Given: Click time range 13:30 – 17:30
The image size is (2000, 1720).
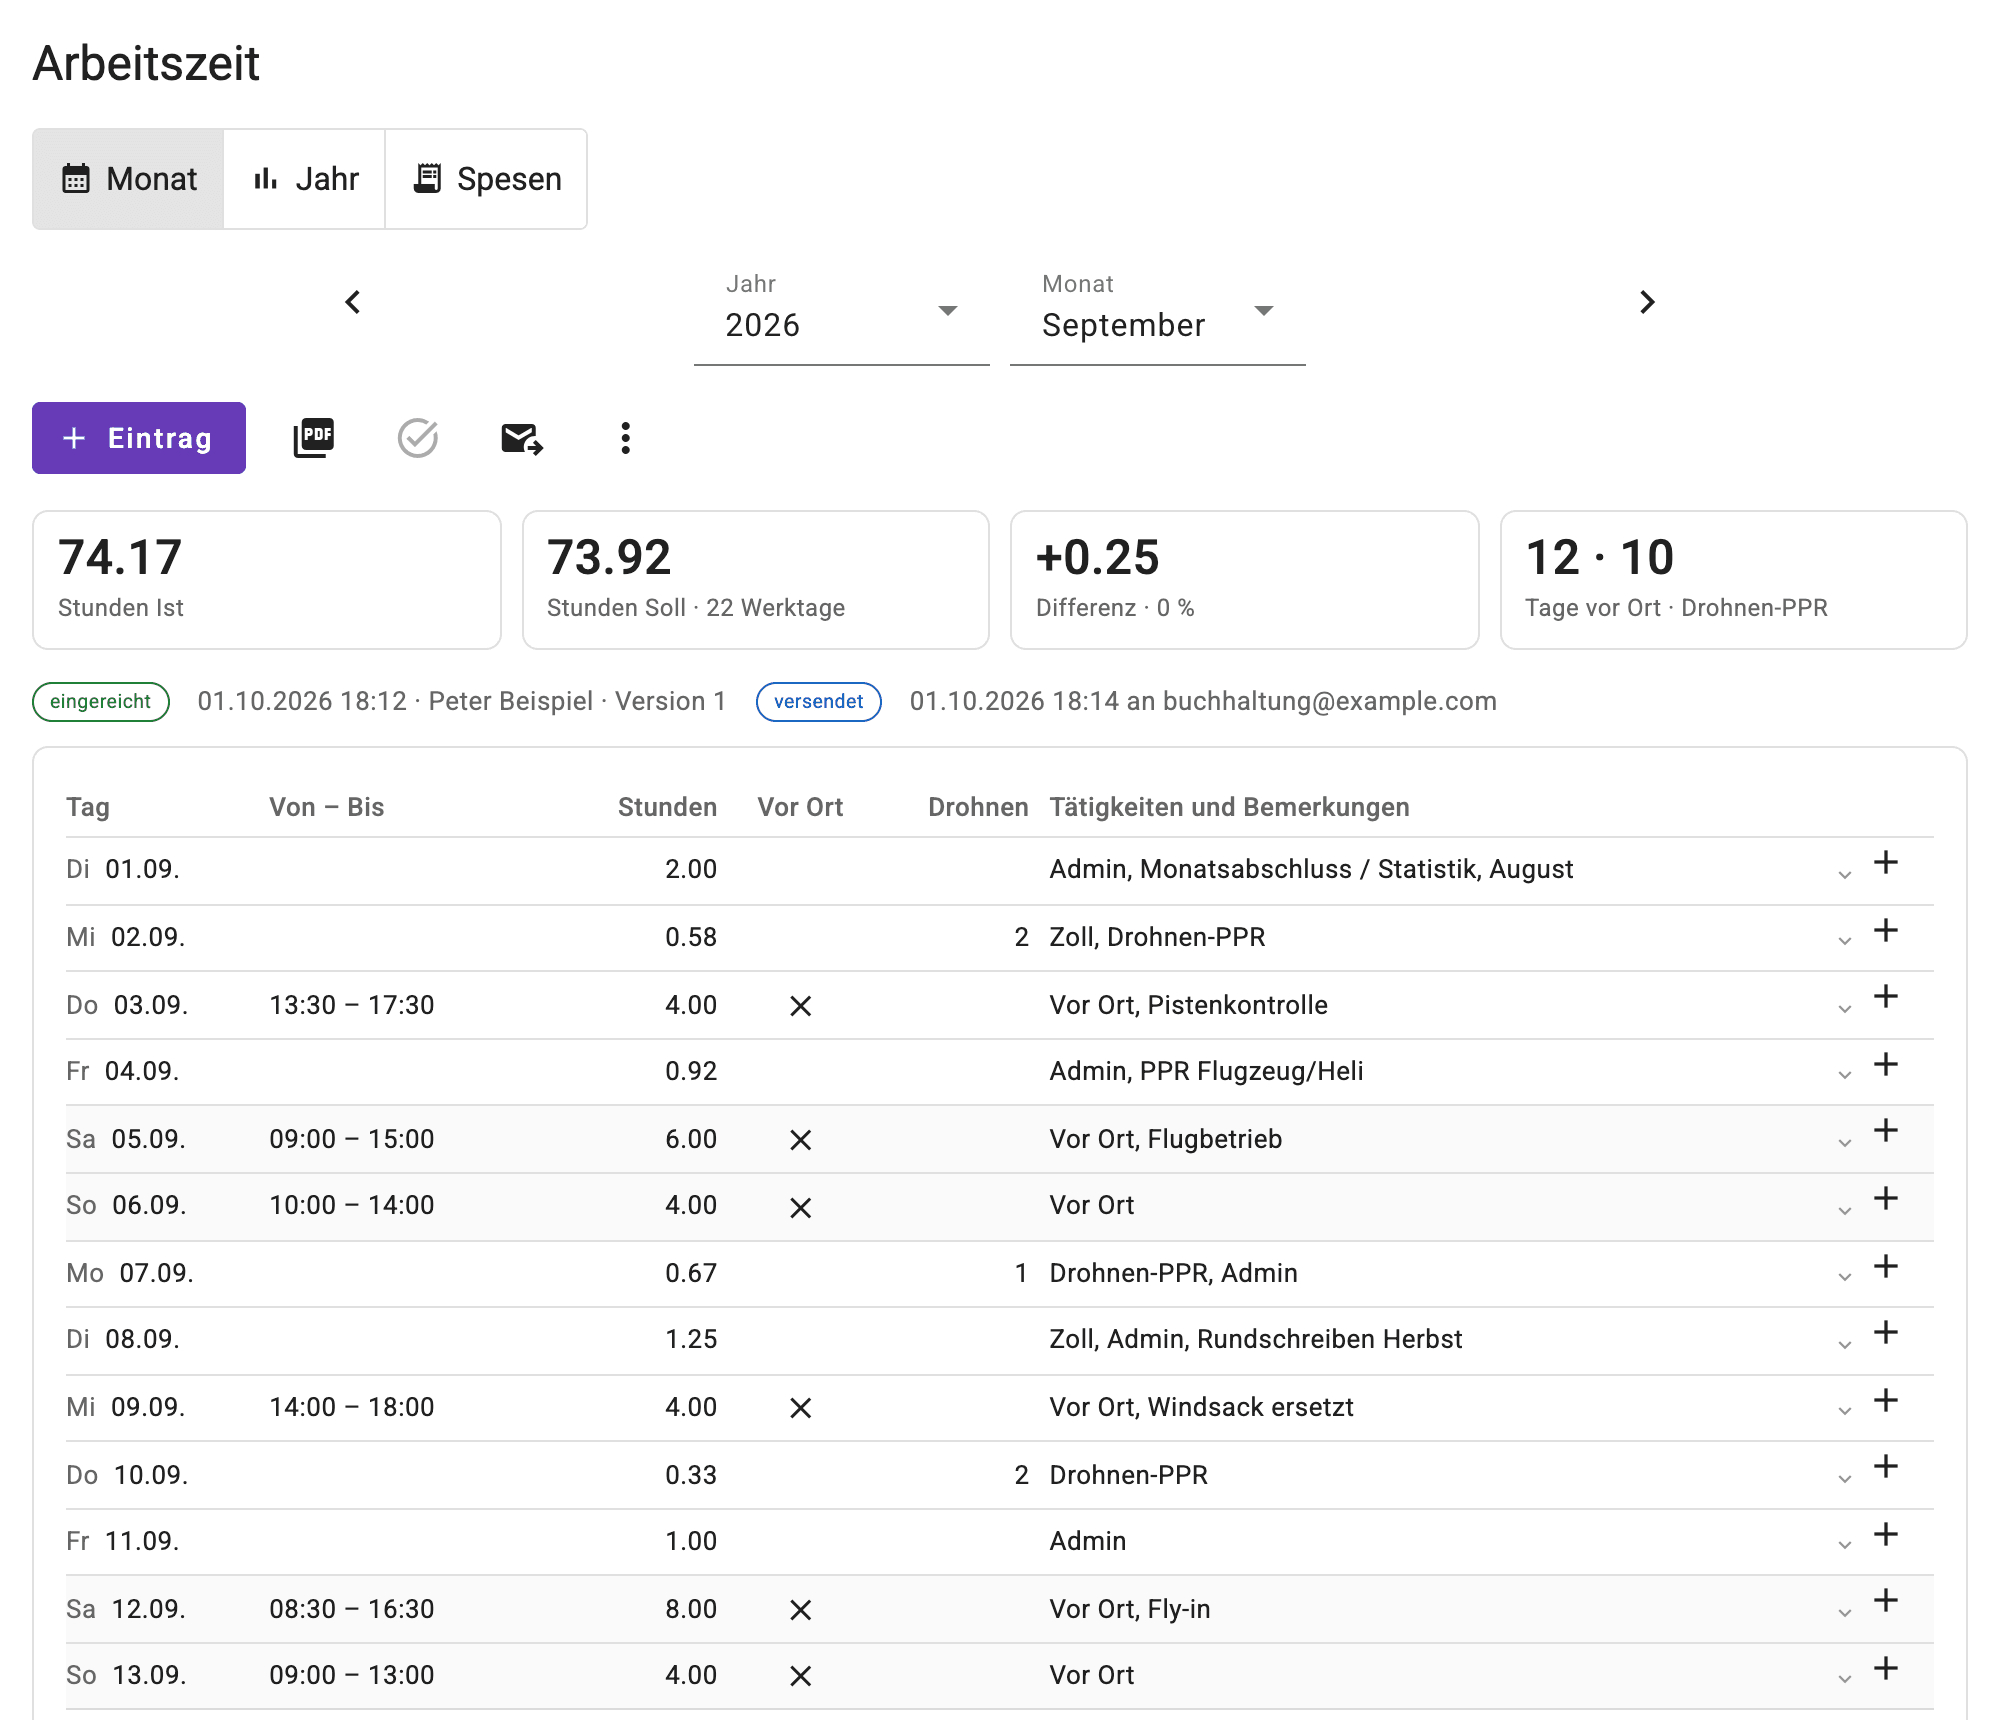Looking at the screenshot, I should 352,1005.
